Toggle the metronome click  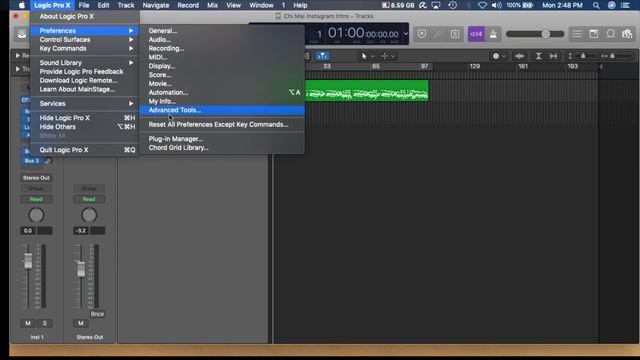(493, 34)
